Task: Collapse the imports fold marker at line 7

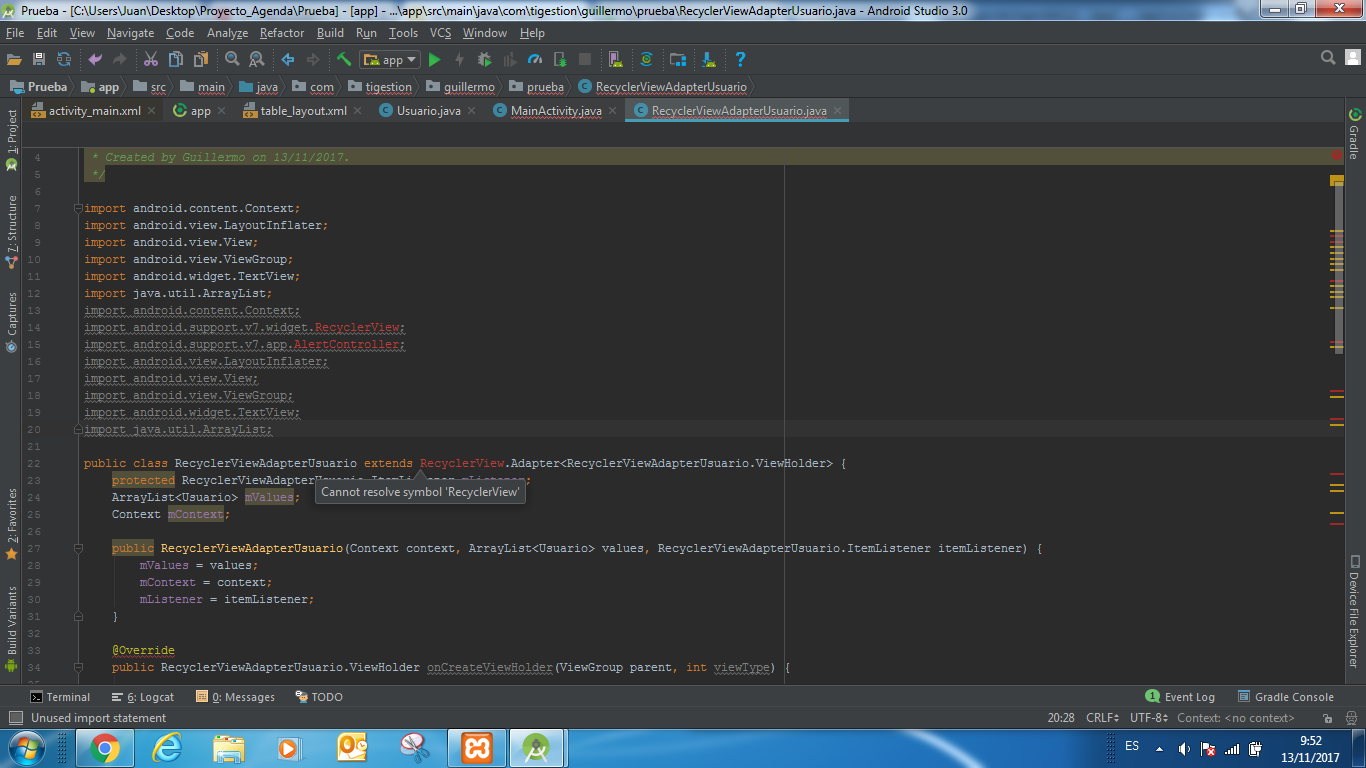Action: click(x=77, y=208)
